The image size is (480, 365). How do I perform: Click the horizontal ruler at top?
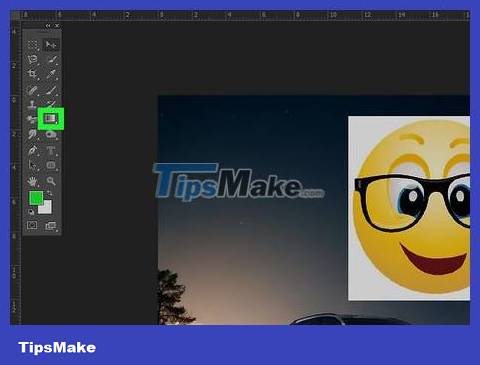pos(245,15)
